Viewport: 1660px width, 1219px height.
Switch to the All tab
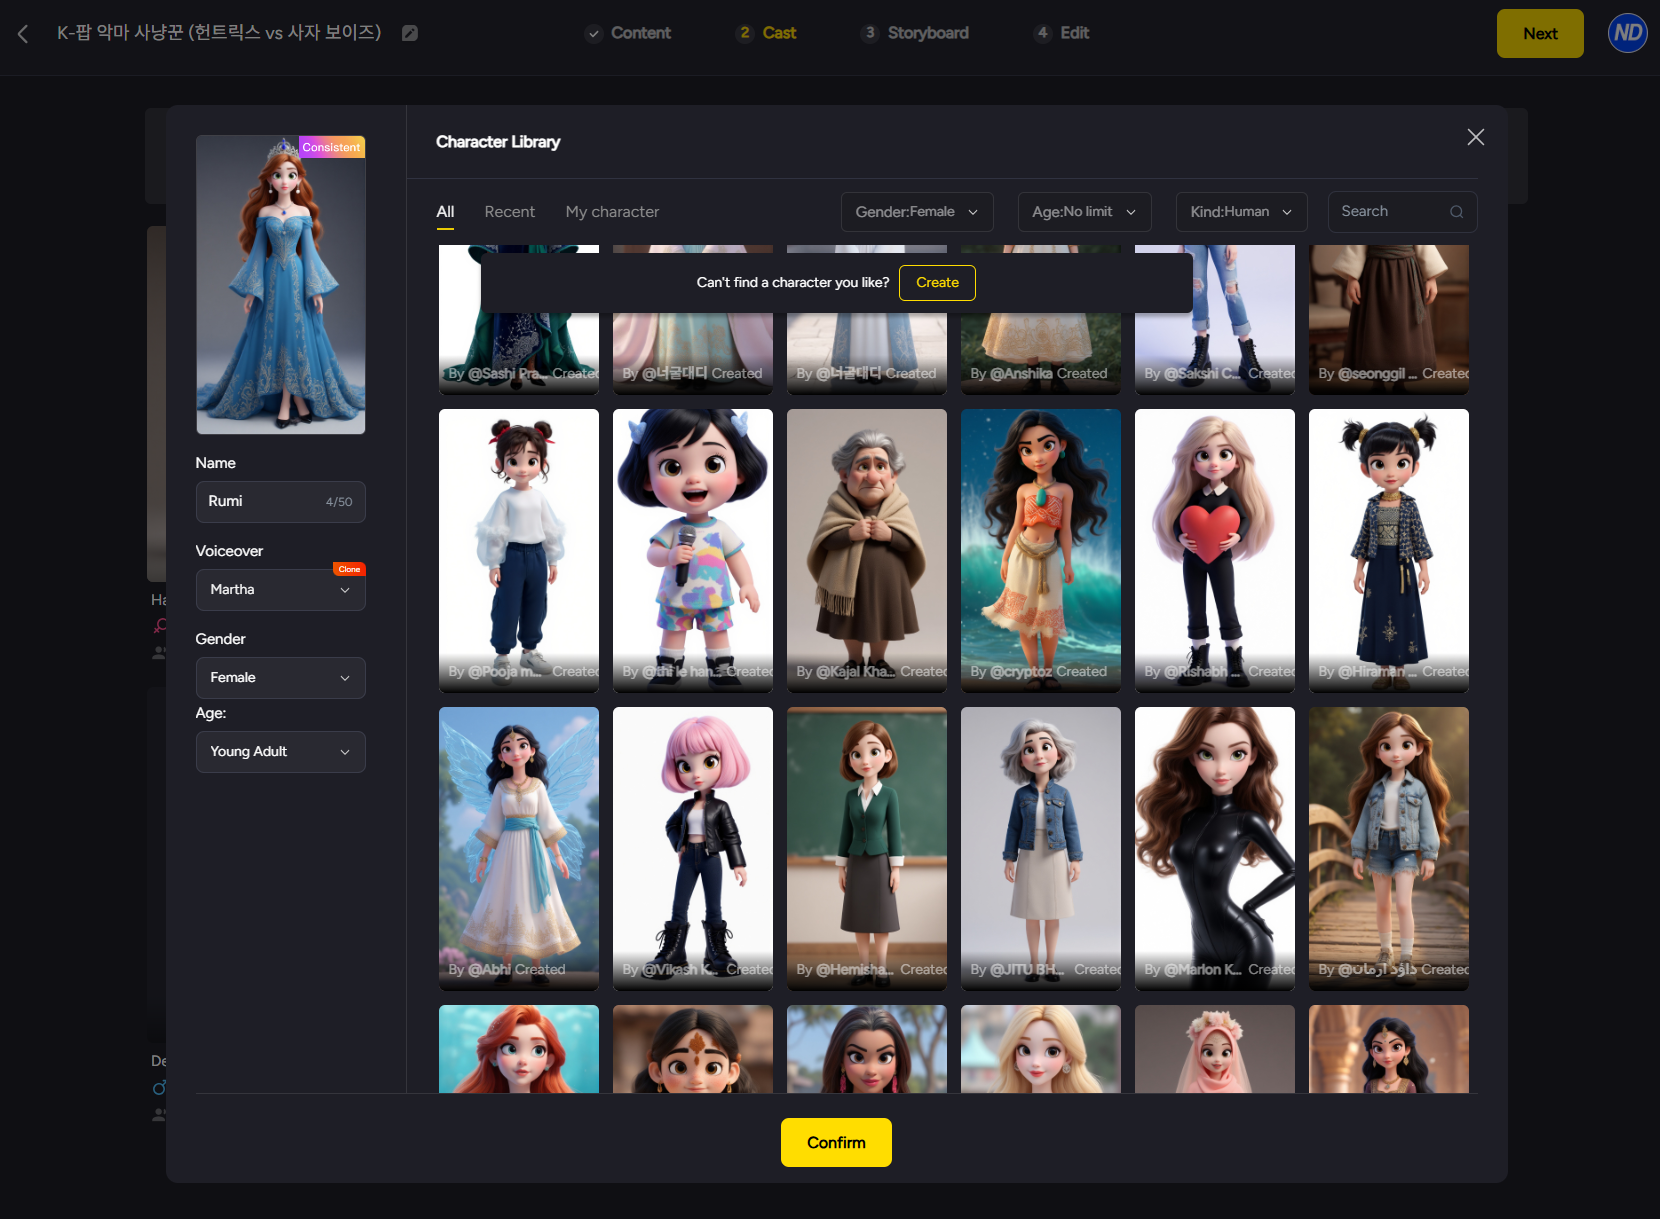[x=445, y=212]
